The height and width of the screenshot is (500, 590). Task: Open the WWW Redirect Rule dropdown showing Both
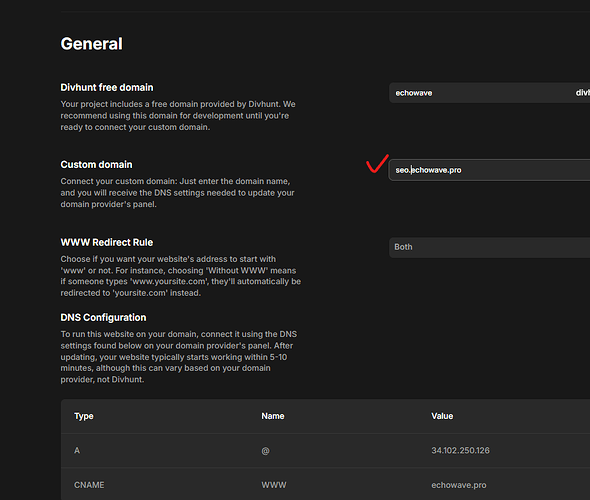pos(489,247)
